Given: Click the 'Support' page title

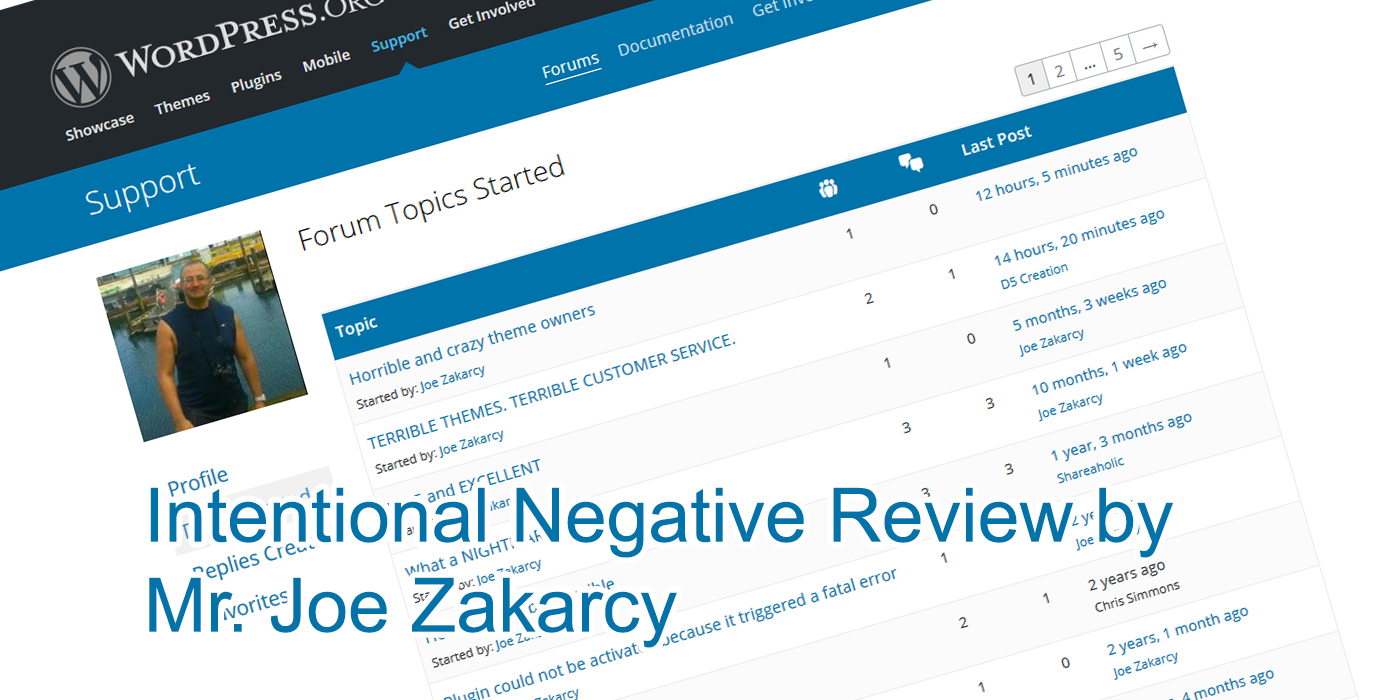Looking at the screenshot, I should (x=142, y=189).
